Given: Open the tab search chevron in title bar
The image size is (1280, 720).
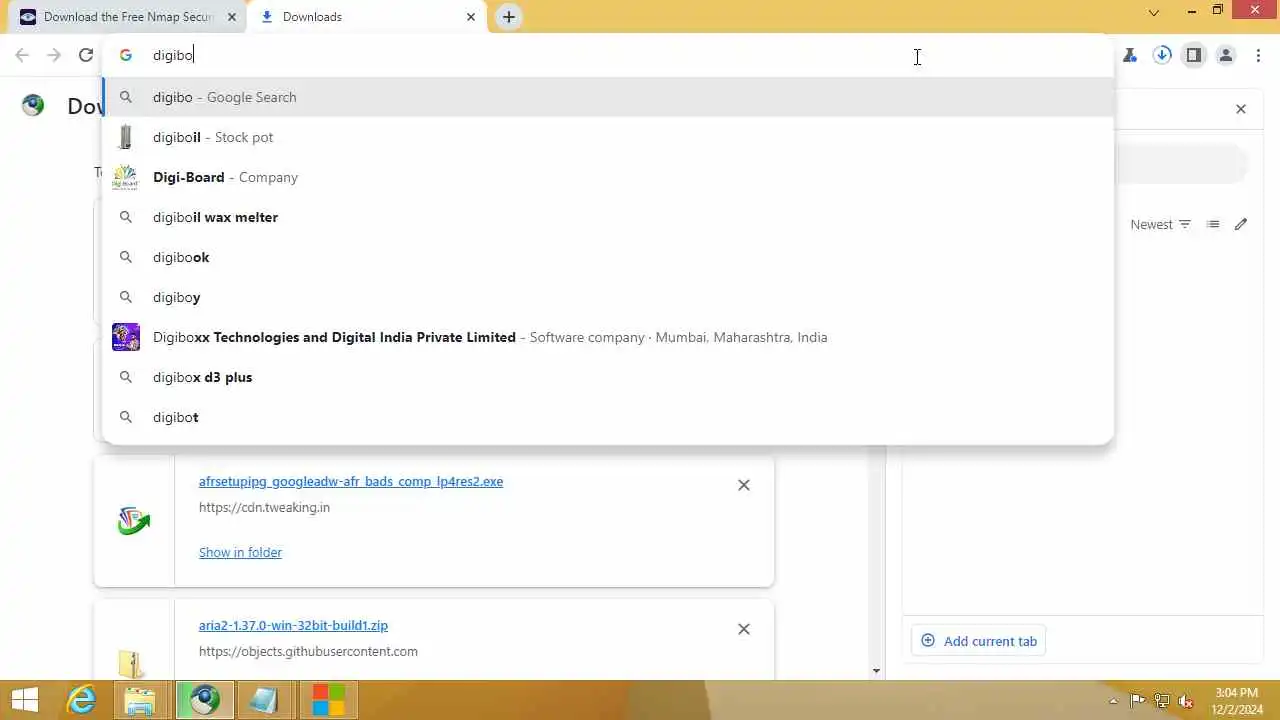Looking at the screenshot, I should pos(1154,13).
